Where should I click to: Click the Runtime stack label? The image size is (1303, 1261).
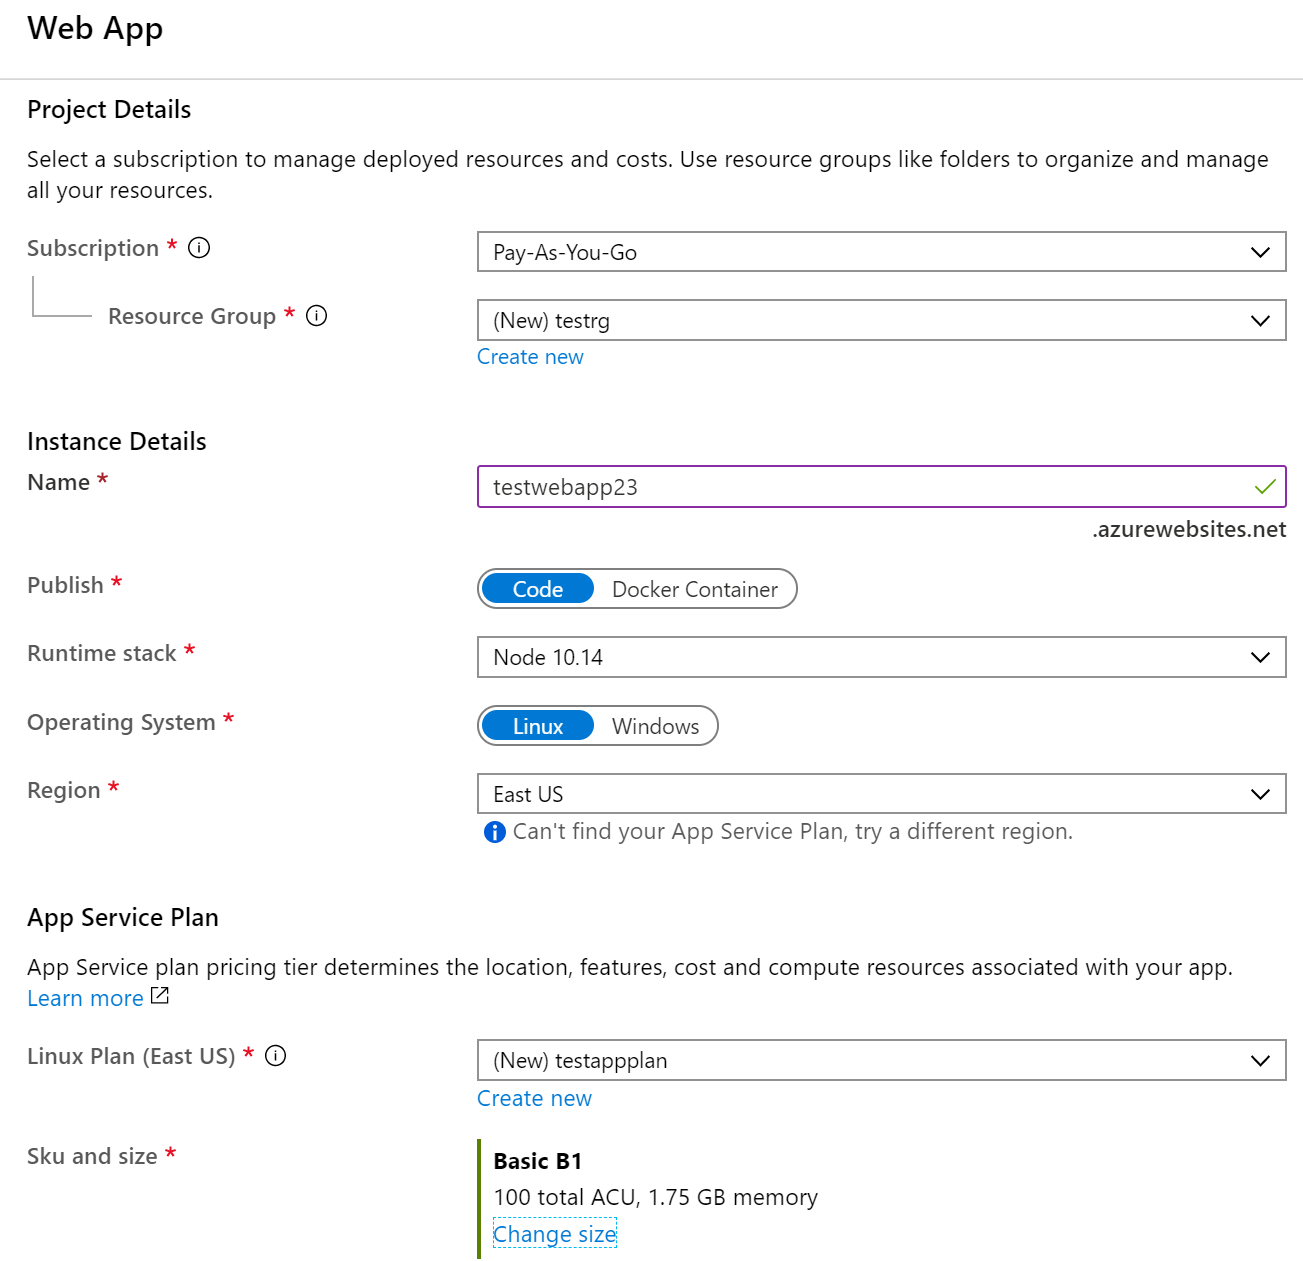(102, 653)
